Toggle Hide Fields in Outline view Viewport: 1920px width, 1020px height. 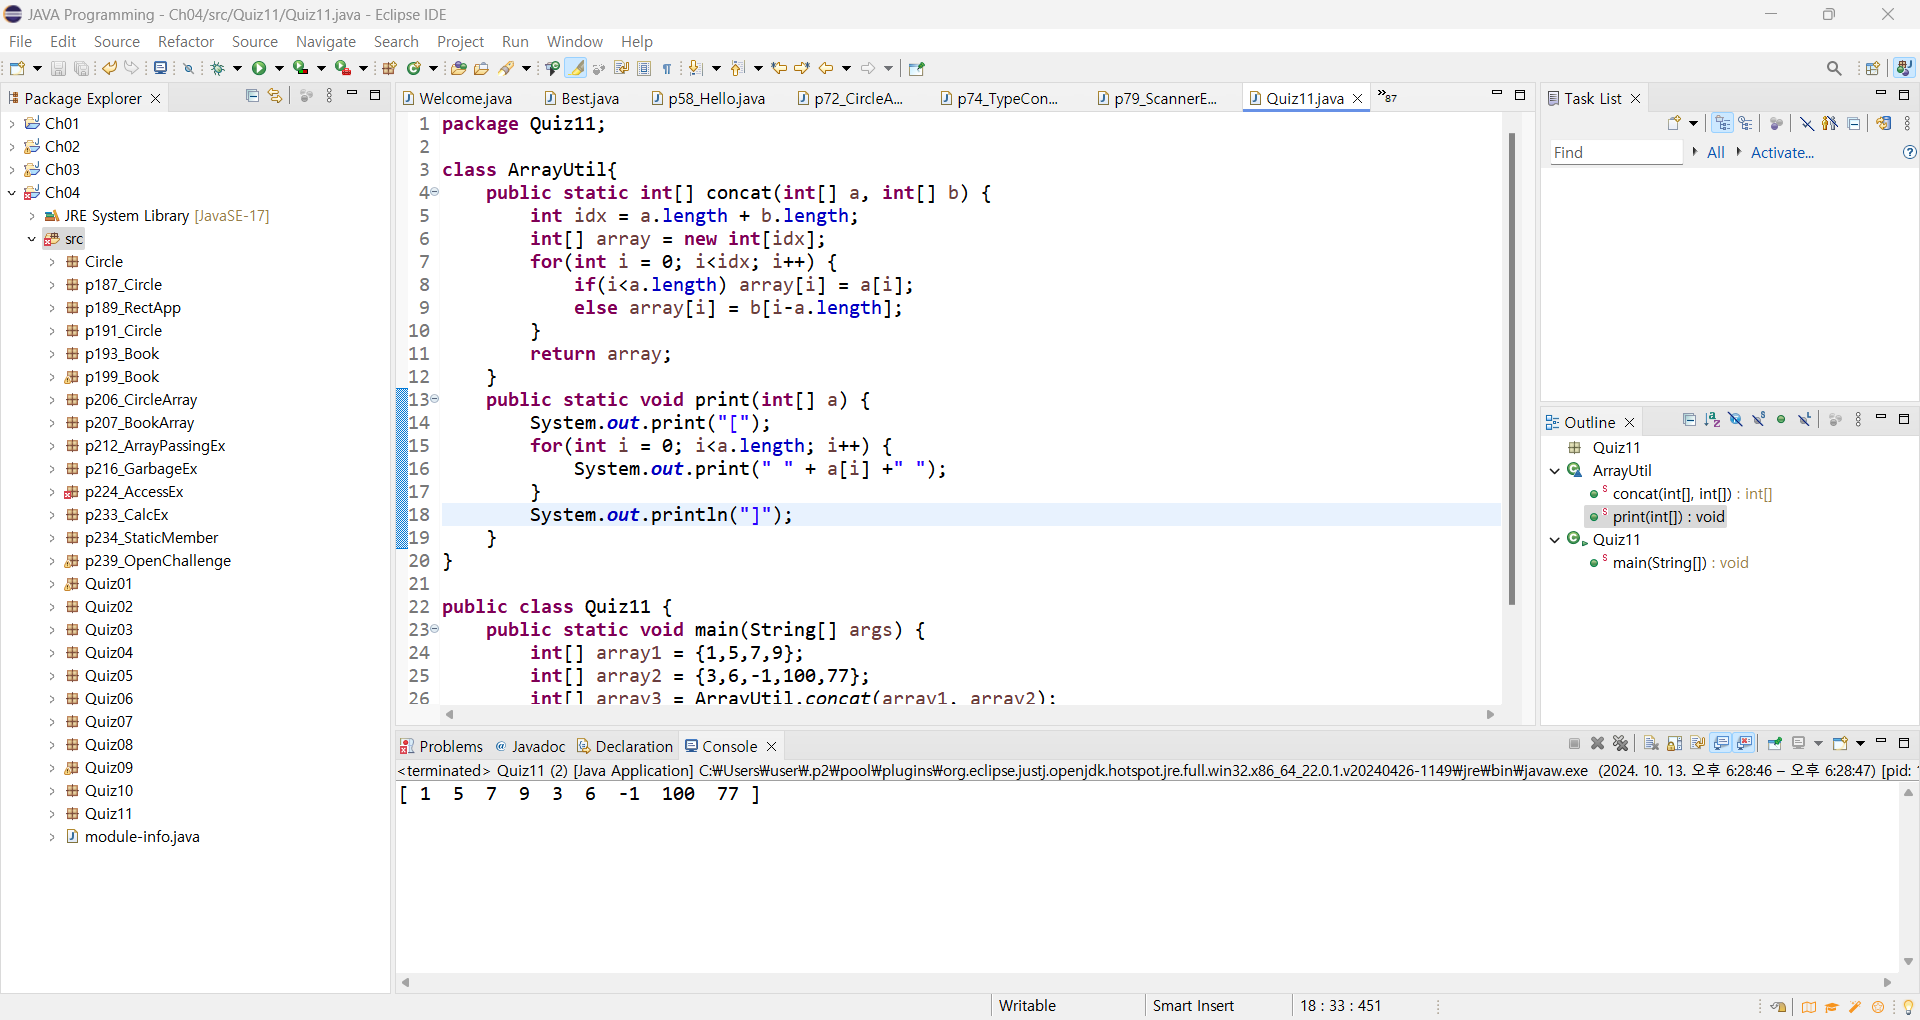coord(1735,420)
